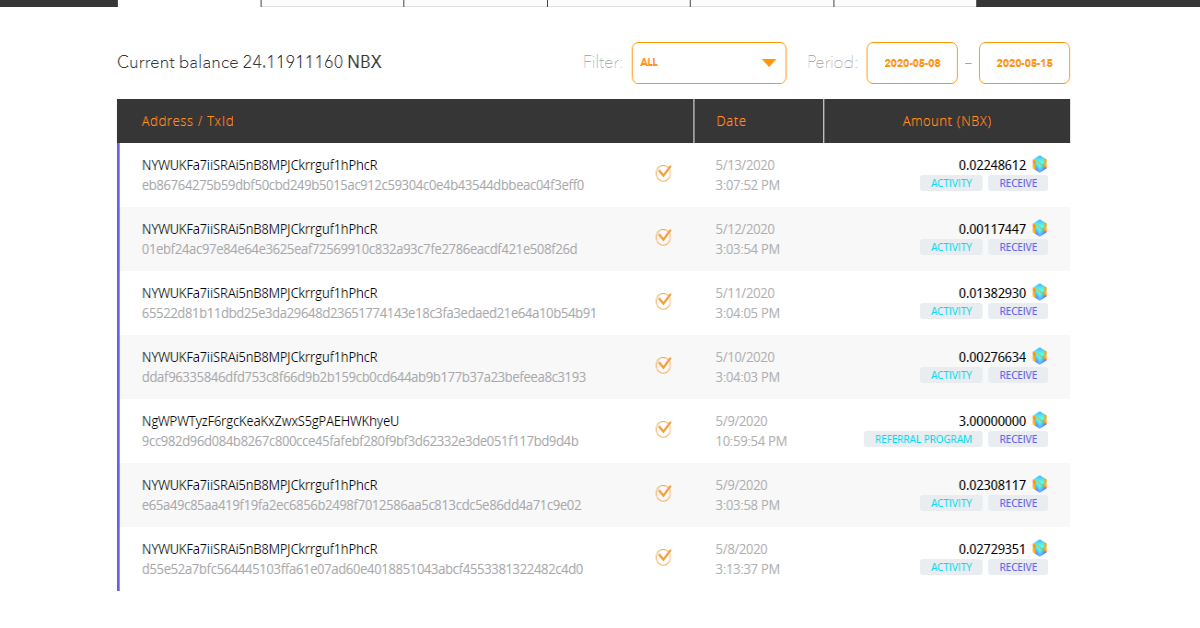Click NBX coin icon next to 0.02729351
Screen dimensions: 1200x628
(x=1040, y=548)
